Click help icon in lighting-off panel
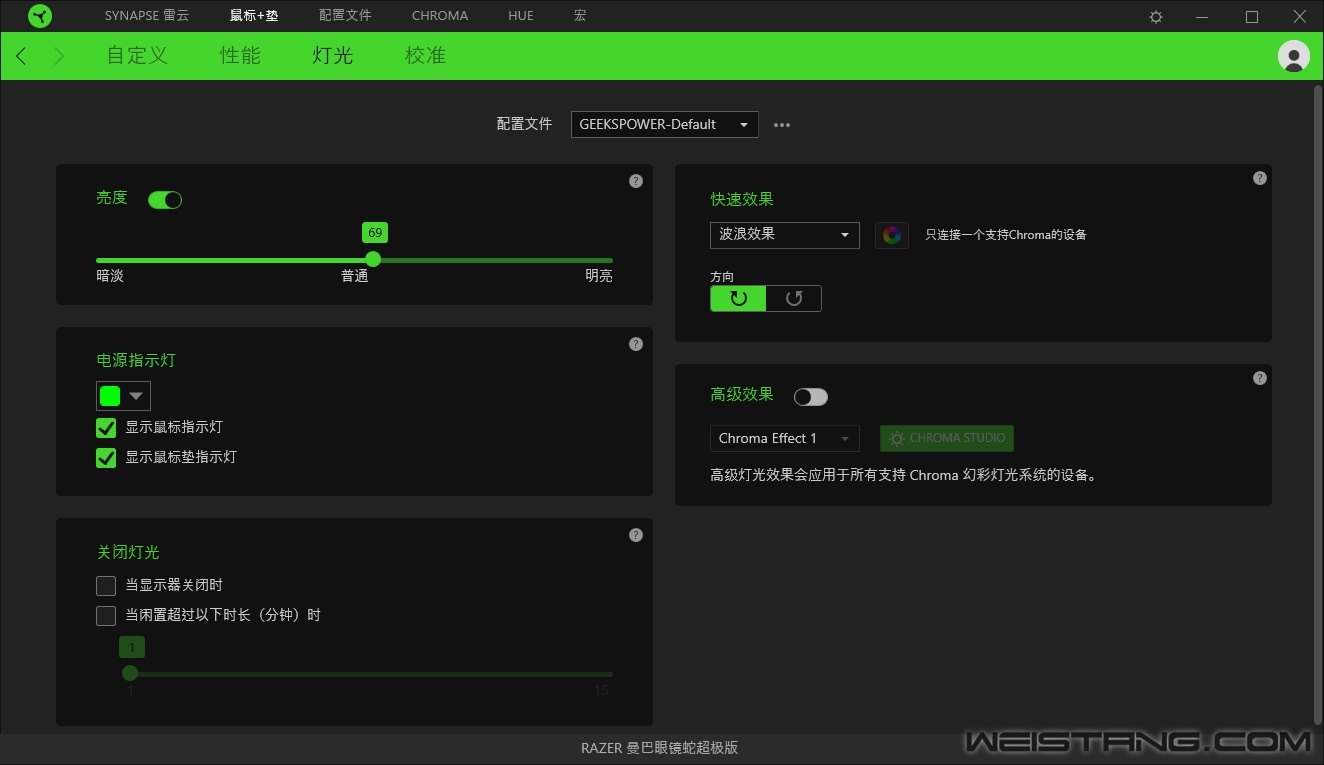The image size is (1324, 765). 636,535
